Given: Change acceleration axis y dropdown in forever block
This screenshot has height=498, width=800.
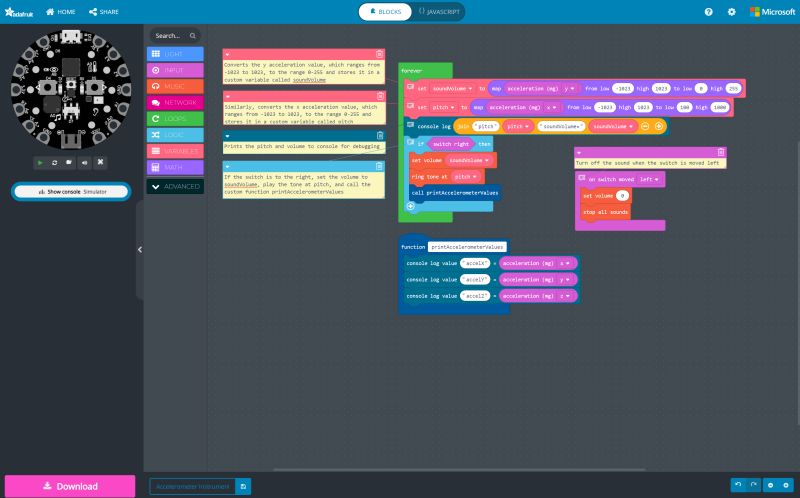Looking at the screenshot, I should (x=569, y=89).
